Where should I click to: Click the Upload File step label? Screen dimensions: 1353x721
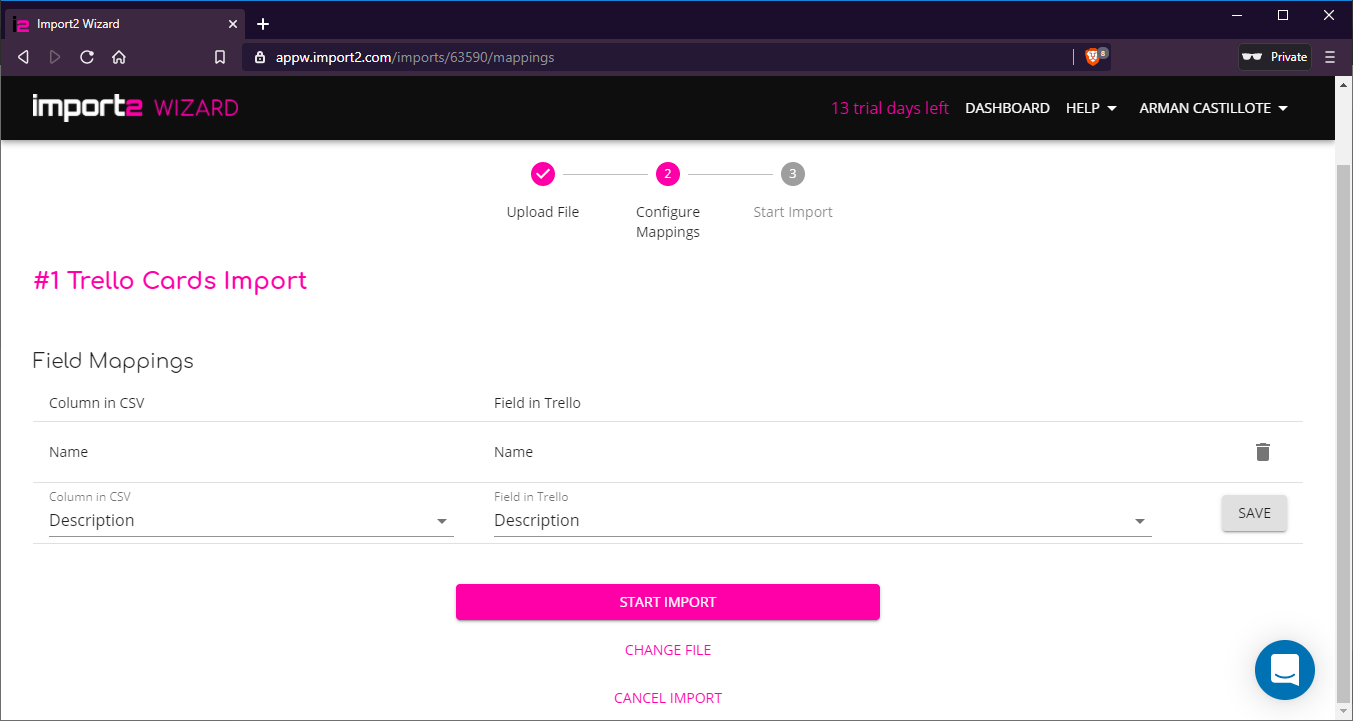[543, 212]
